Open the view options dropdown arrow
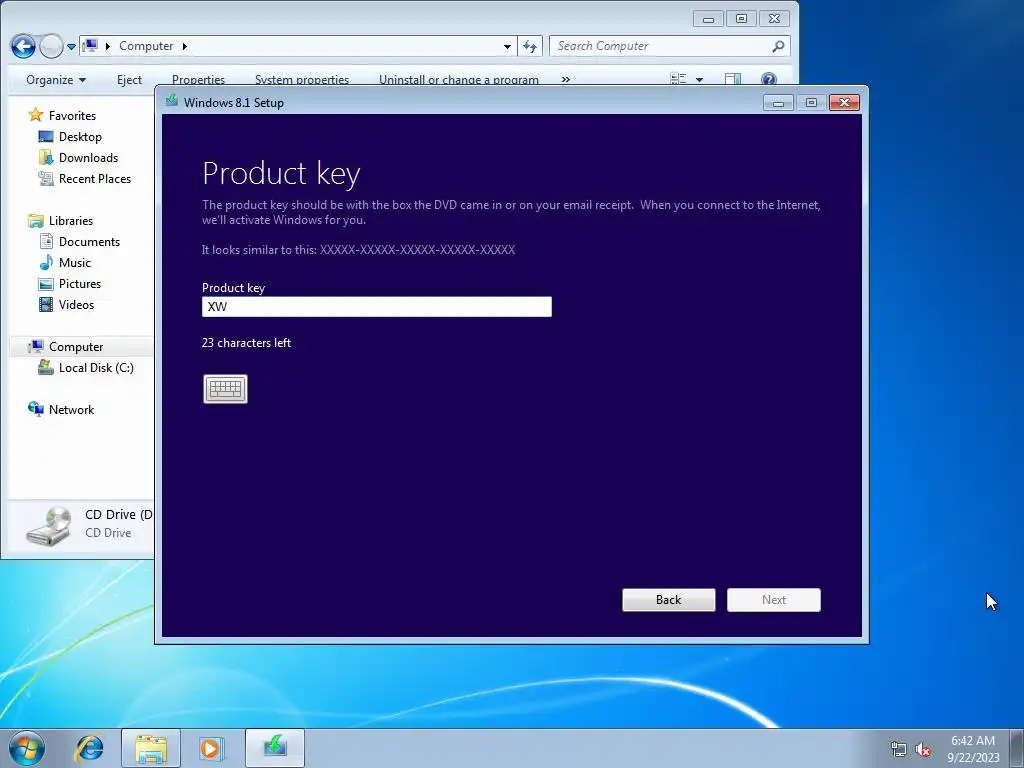The width and height of the screenshot is (1024, 768). tap(699, 80)
